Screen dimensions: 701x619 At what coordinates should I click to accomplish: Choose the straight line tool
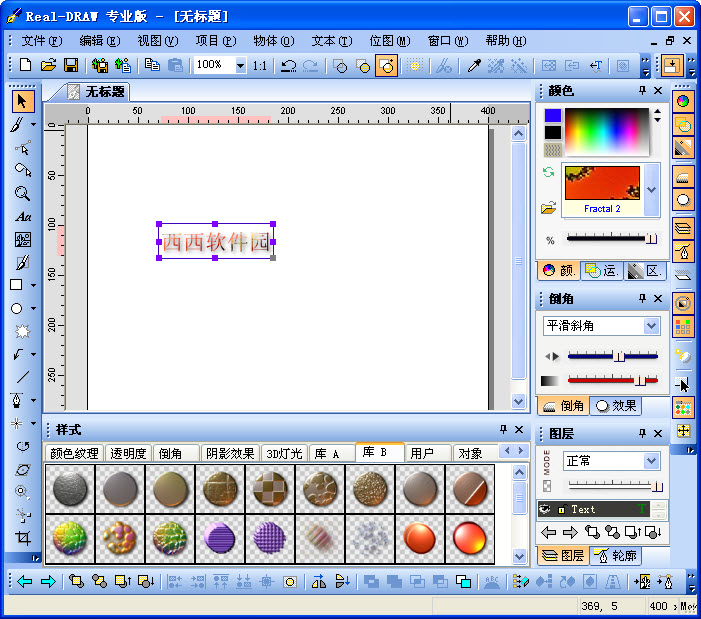(22, 377)
